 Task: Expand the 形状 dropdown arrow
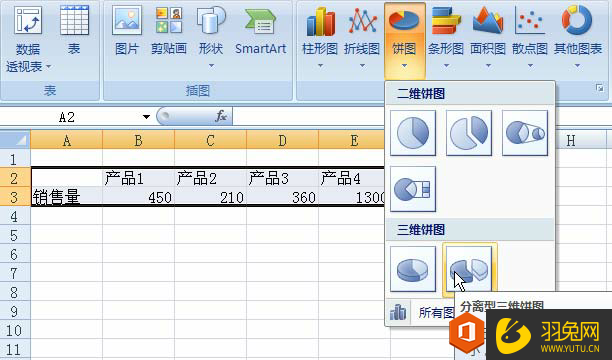[x=211, y=66]
